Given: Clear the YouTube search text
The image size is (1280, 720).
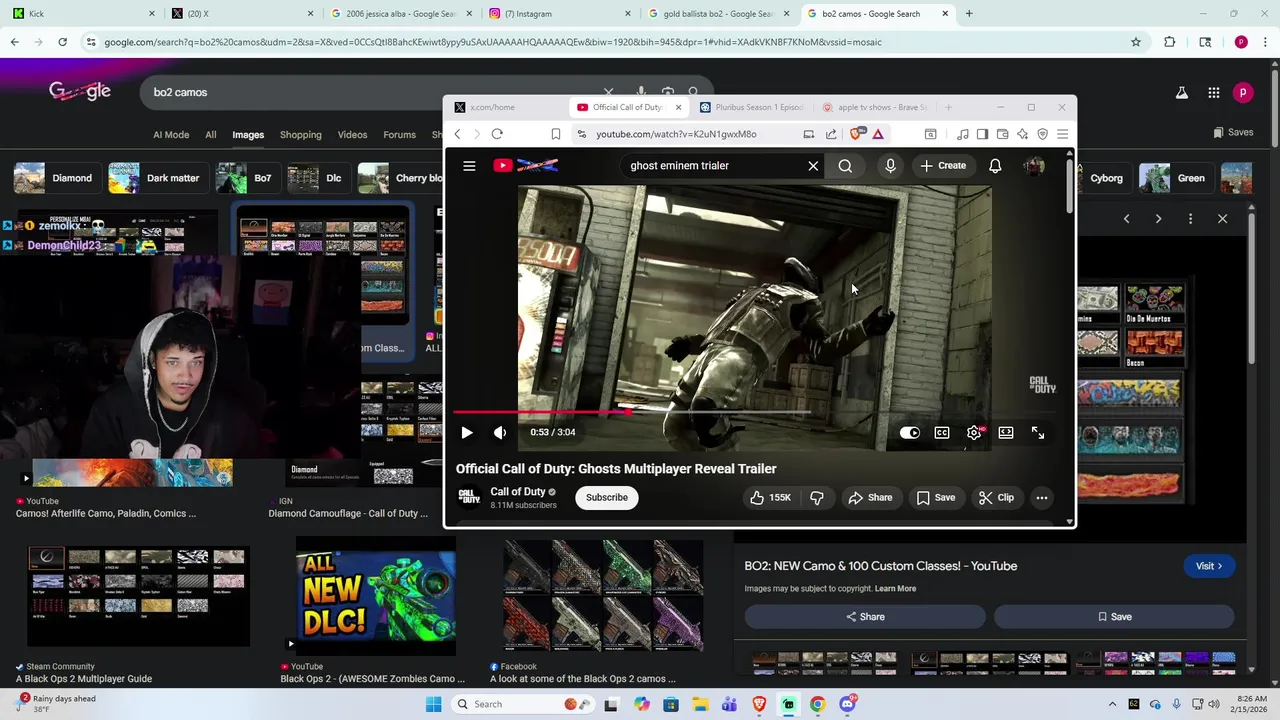Looking at the screenshot, I should click(x=813, y=166).
